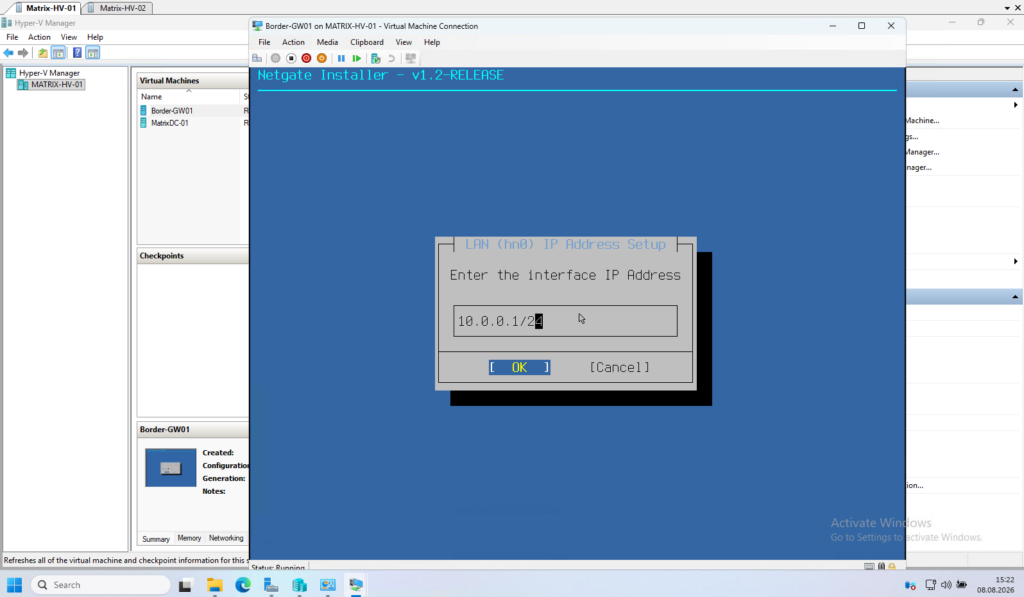
Task: Collapse the upper Actions pane section arrow
Action: point(1015,89)
